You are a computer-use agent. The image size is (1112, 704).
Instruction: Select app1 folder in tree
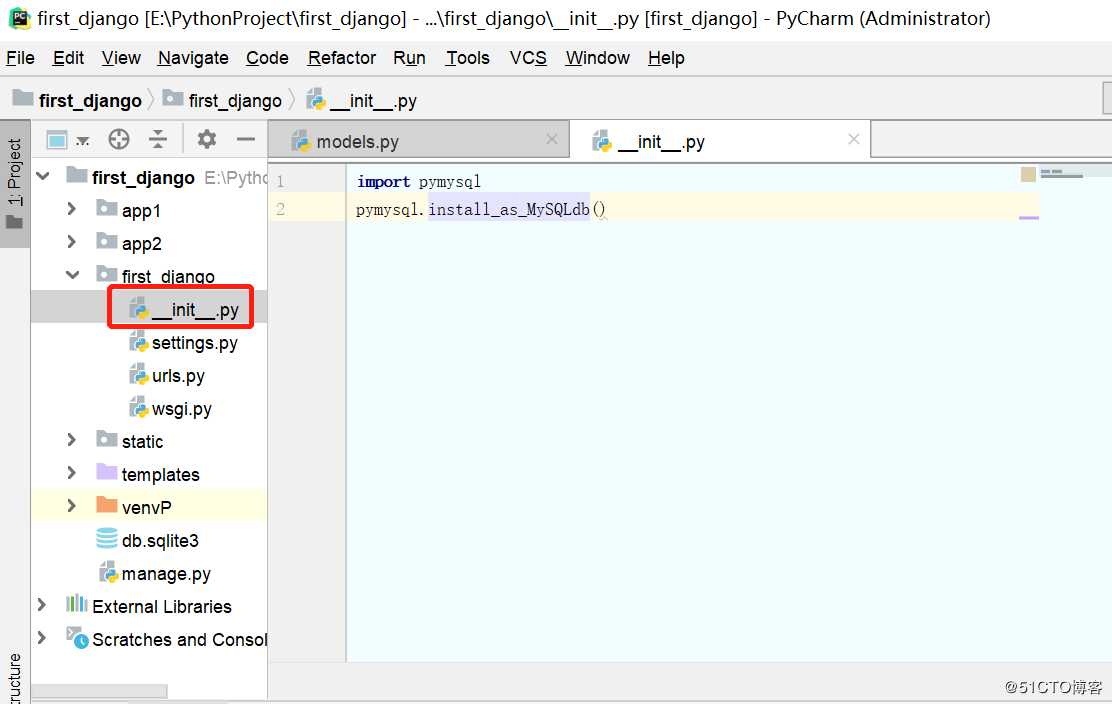click(141, 211)
